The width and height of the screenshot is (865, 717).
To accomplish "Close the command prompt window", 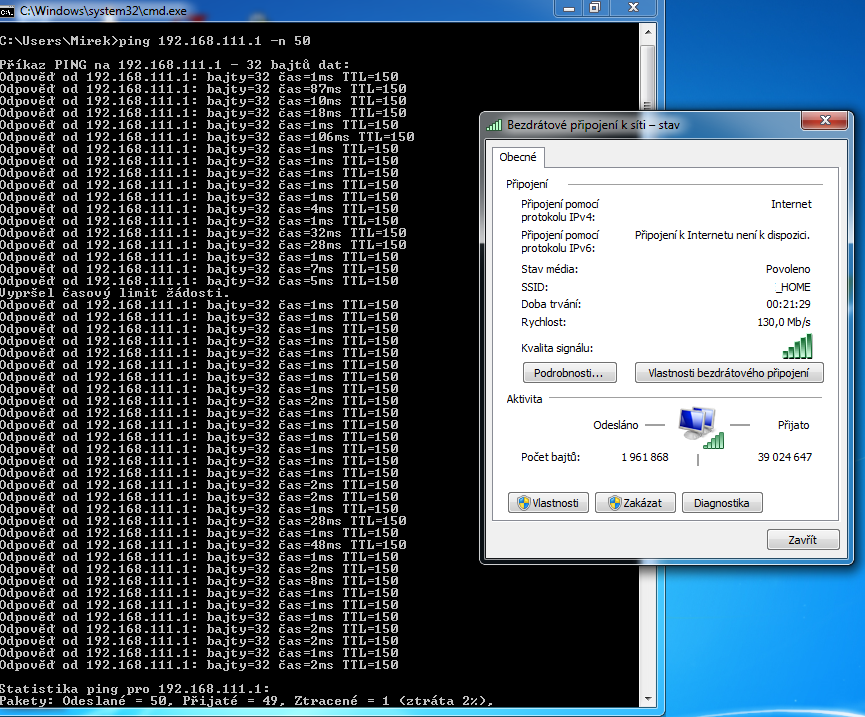I will point(631,8).
